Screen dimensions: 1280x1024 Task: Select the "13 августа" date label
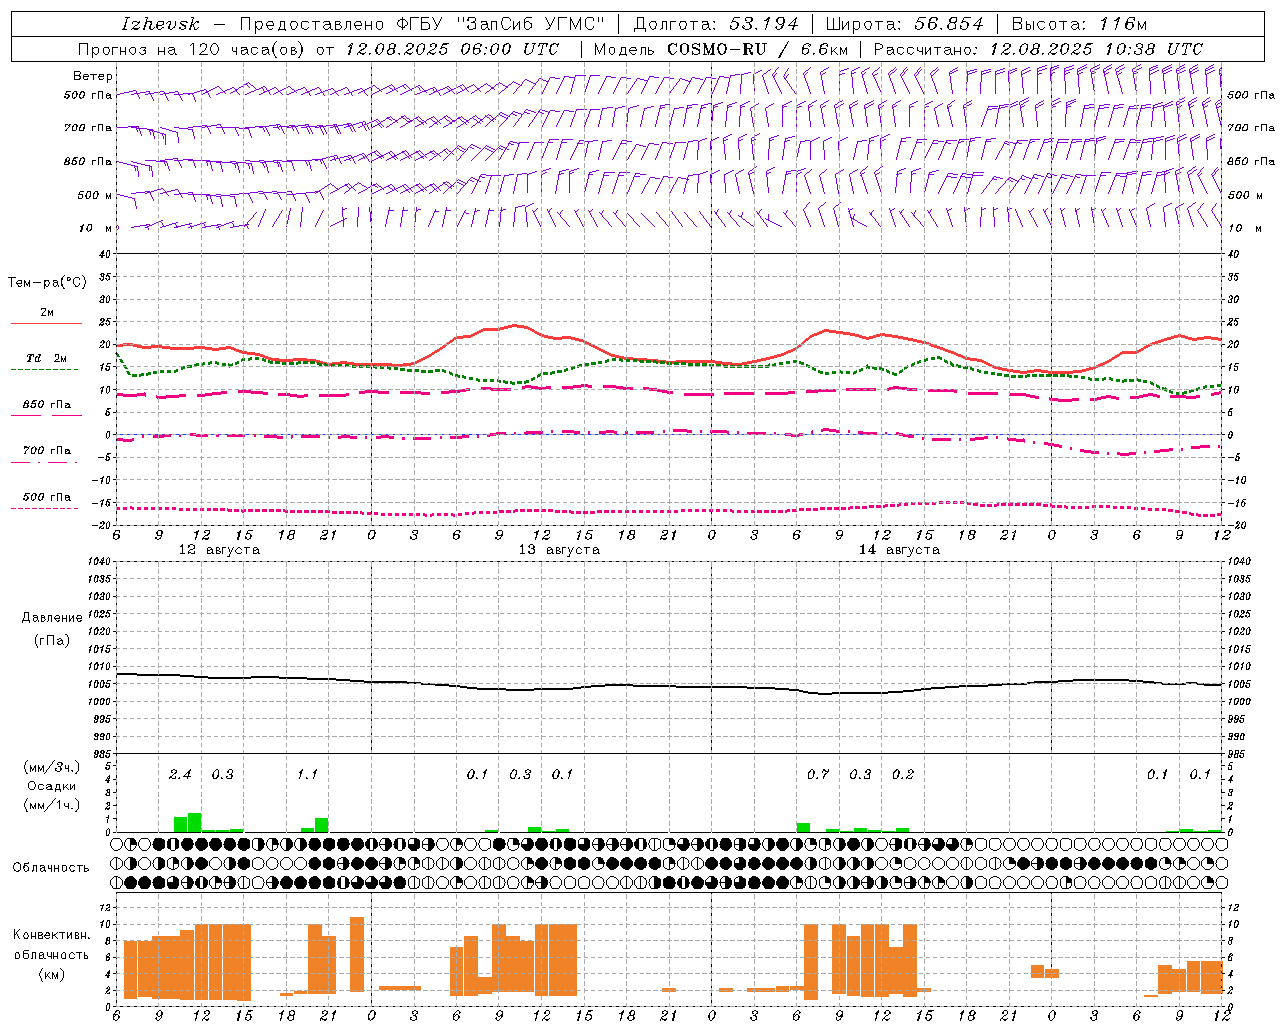(x=559, y=550)
